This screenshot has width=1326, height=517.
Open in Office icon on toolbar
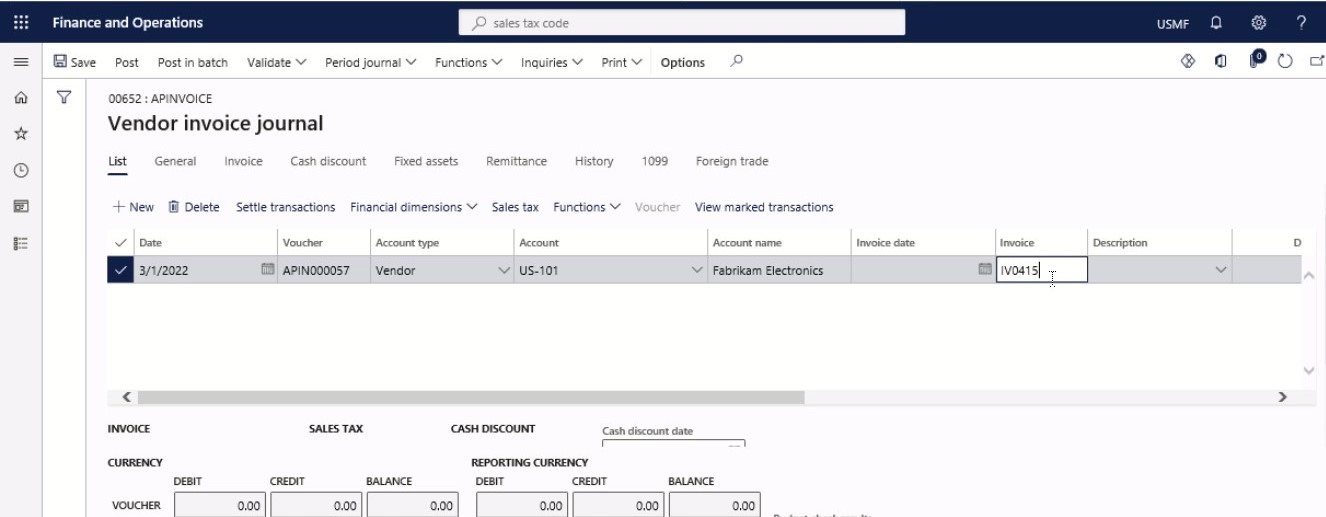[x=1221, y=61]
